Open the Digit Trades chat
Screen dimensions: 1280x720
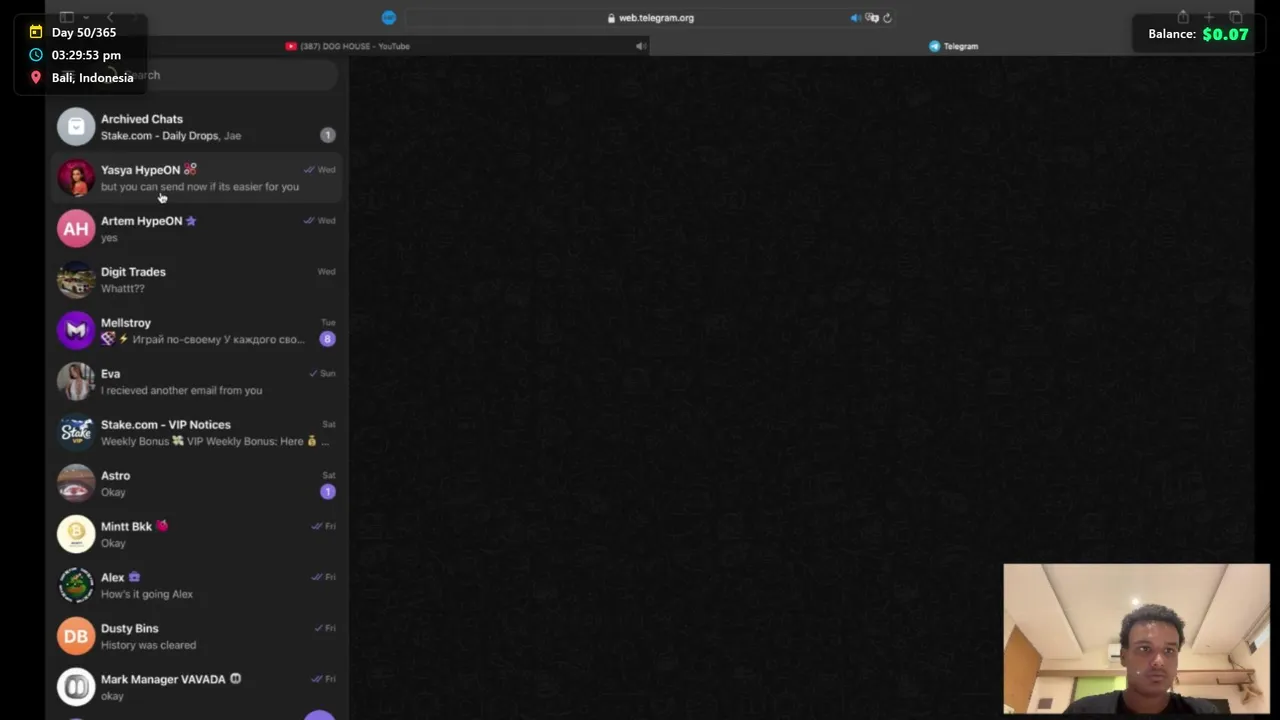(196, 280)
